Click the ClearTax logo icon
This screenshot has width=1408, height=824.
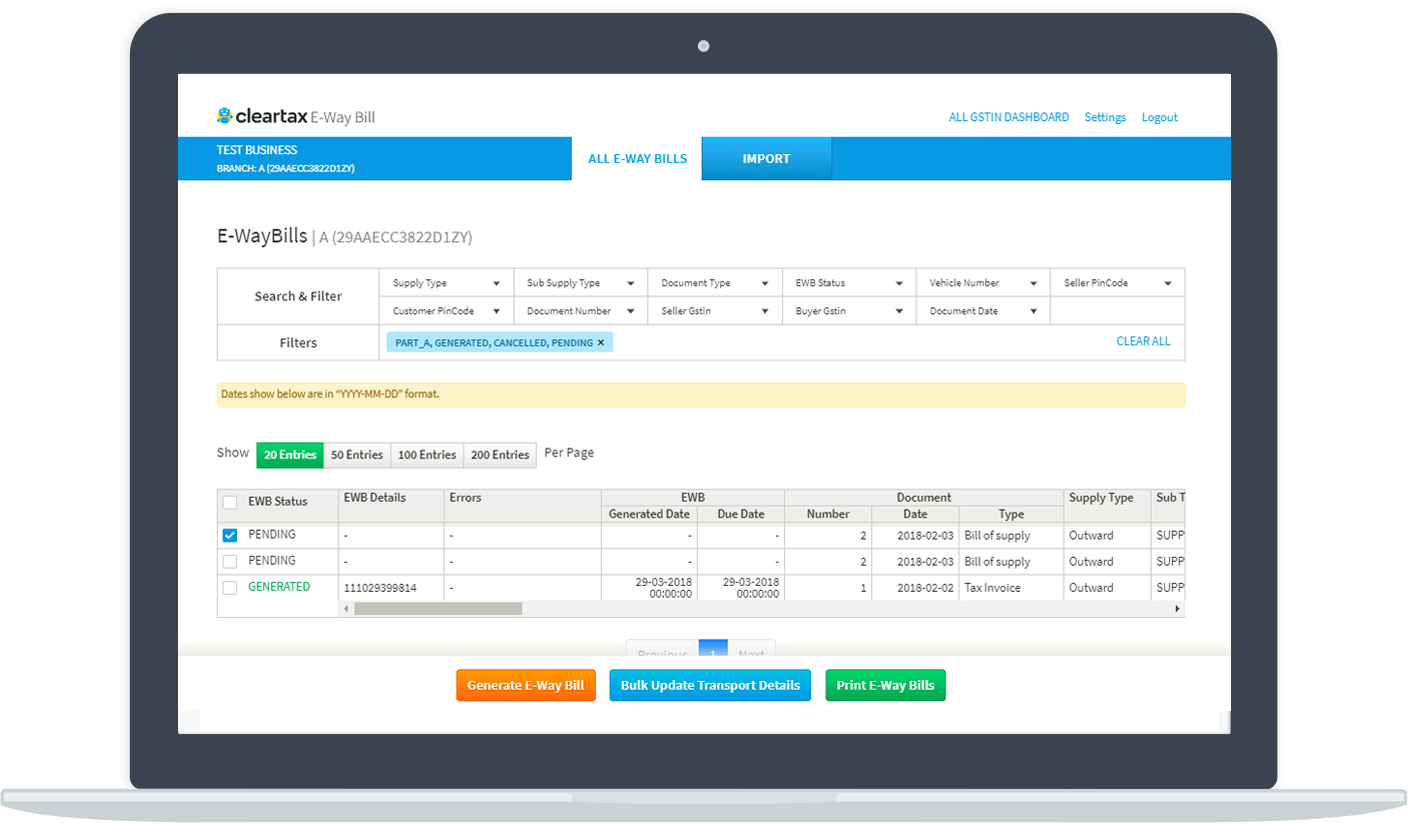(224, 115)
